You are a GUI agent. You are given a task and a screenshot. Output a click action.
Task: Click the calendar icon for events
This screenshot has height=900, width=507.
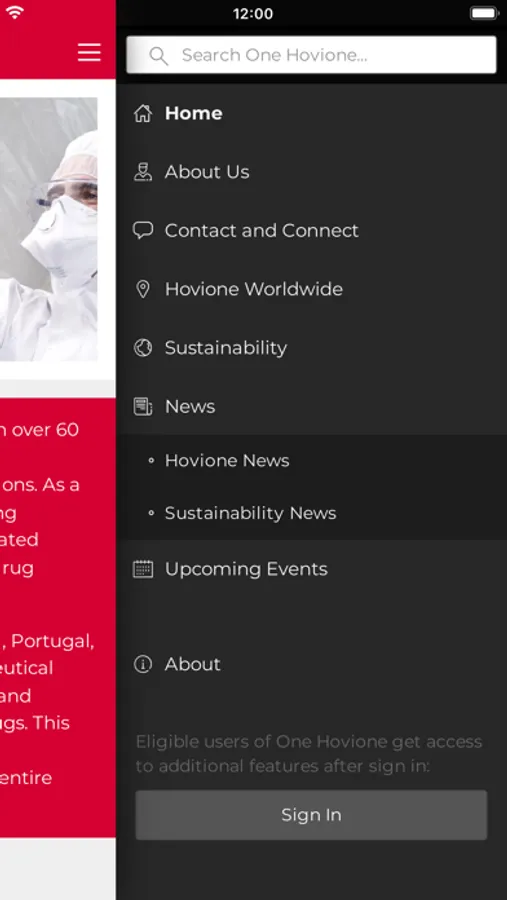(143, 569)
